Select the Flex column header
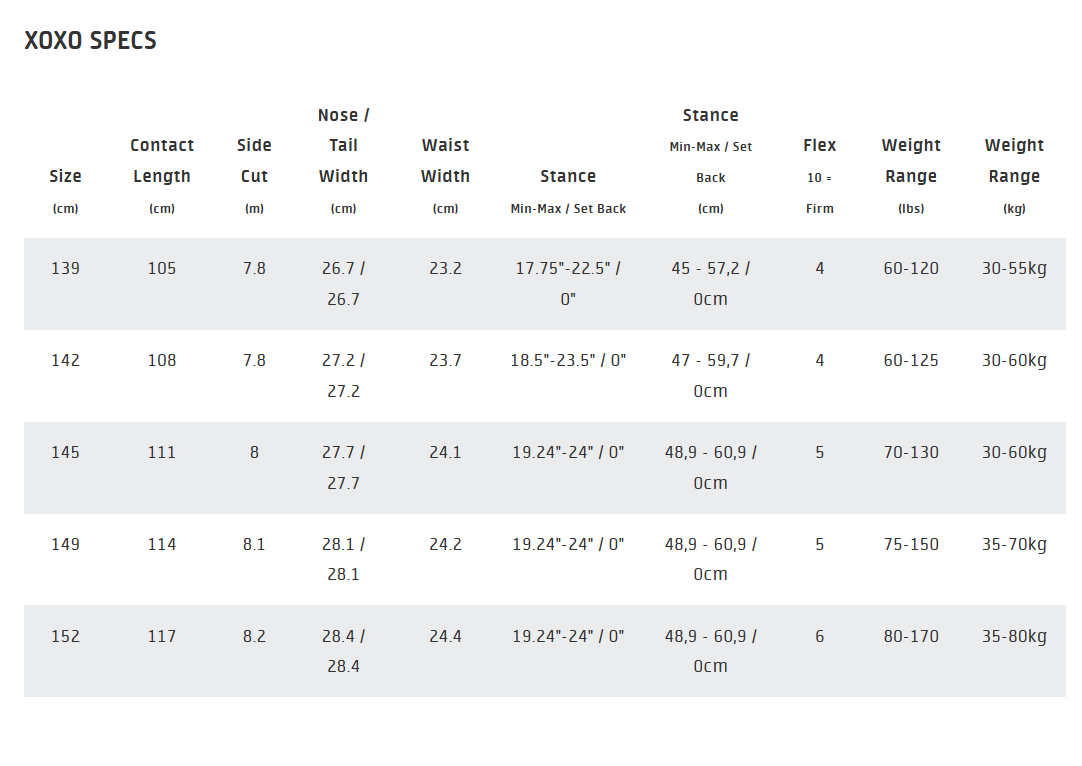This screenshot has width=1082, height=766. click(819, 146)
